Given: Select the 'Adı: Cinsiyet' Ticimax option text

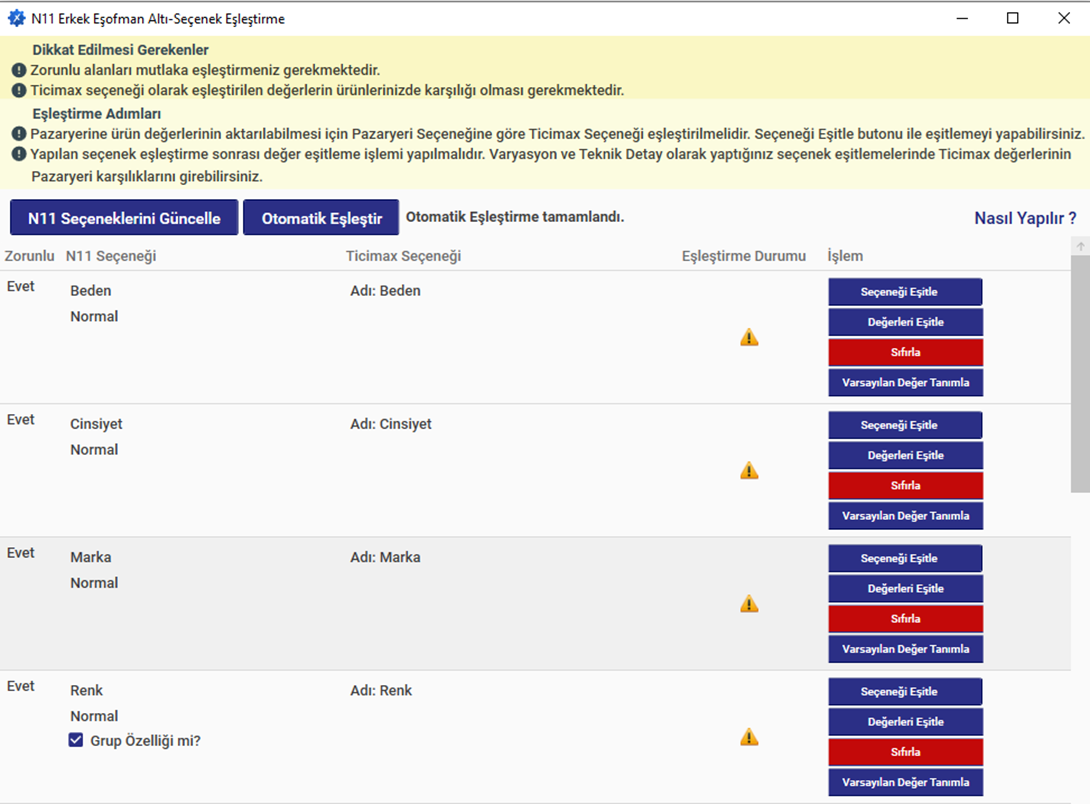Looking at the screenshot, I should 391,424.
